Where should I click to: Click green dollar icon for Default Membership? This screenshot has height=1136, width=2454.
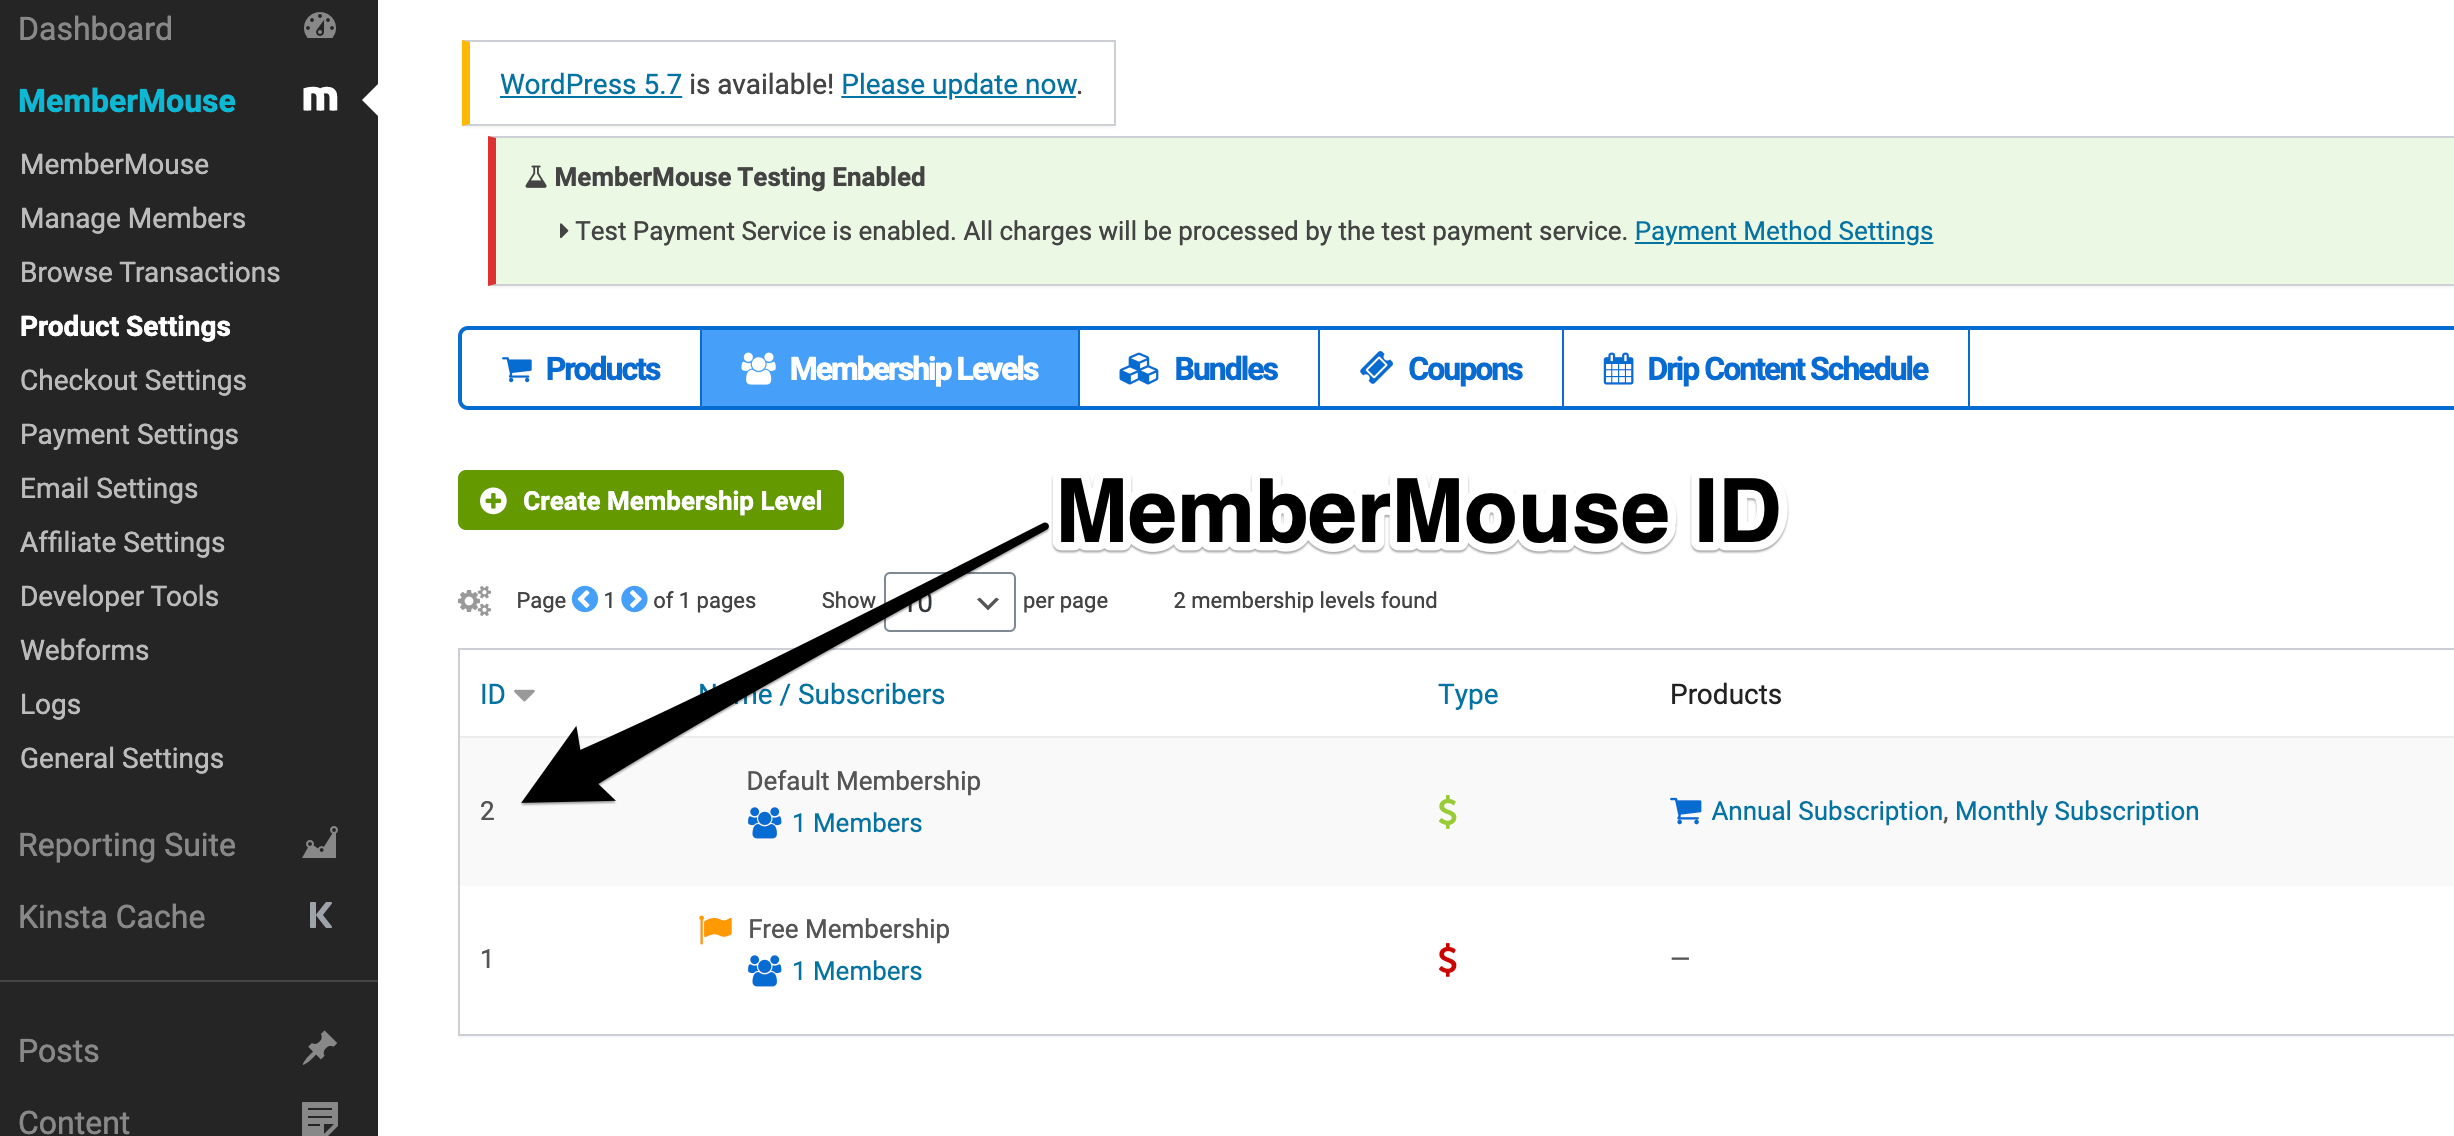click(x=1447, y=811)
